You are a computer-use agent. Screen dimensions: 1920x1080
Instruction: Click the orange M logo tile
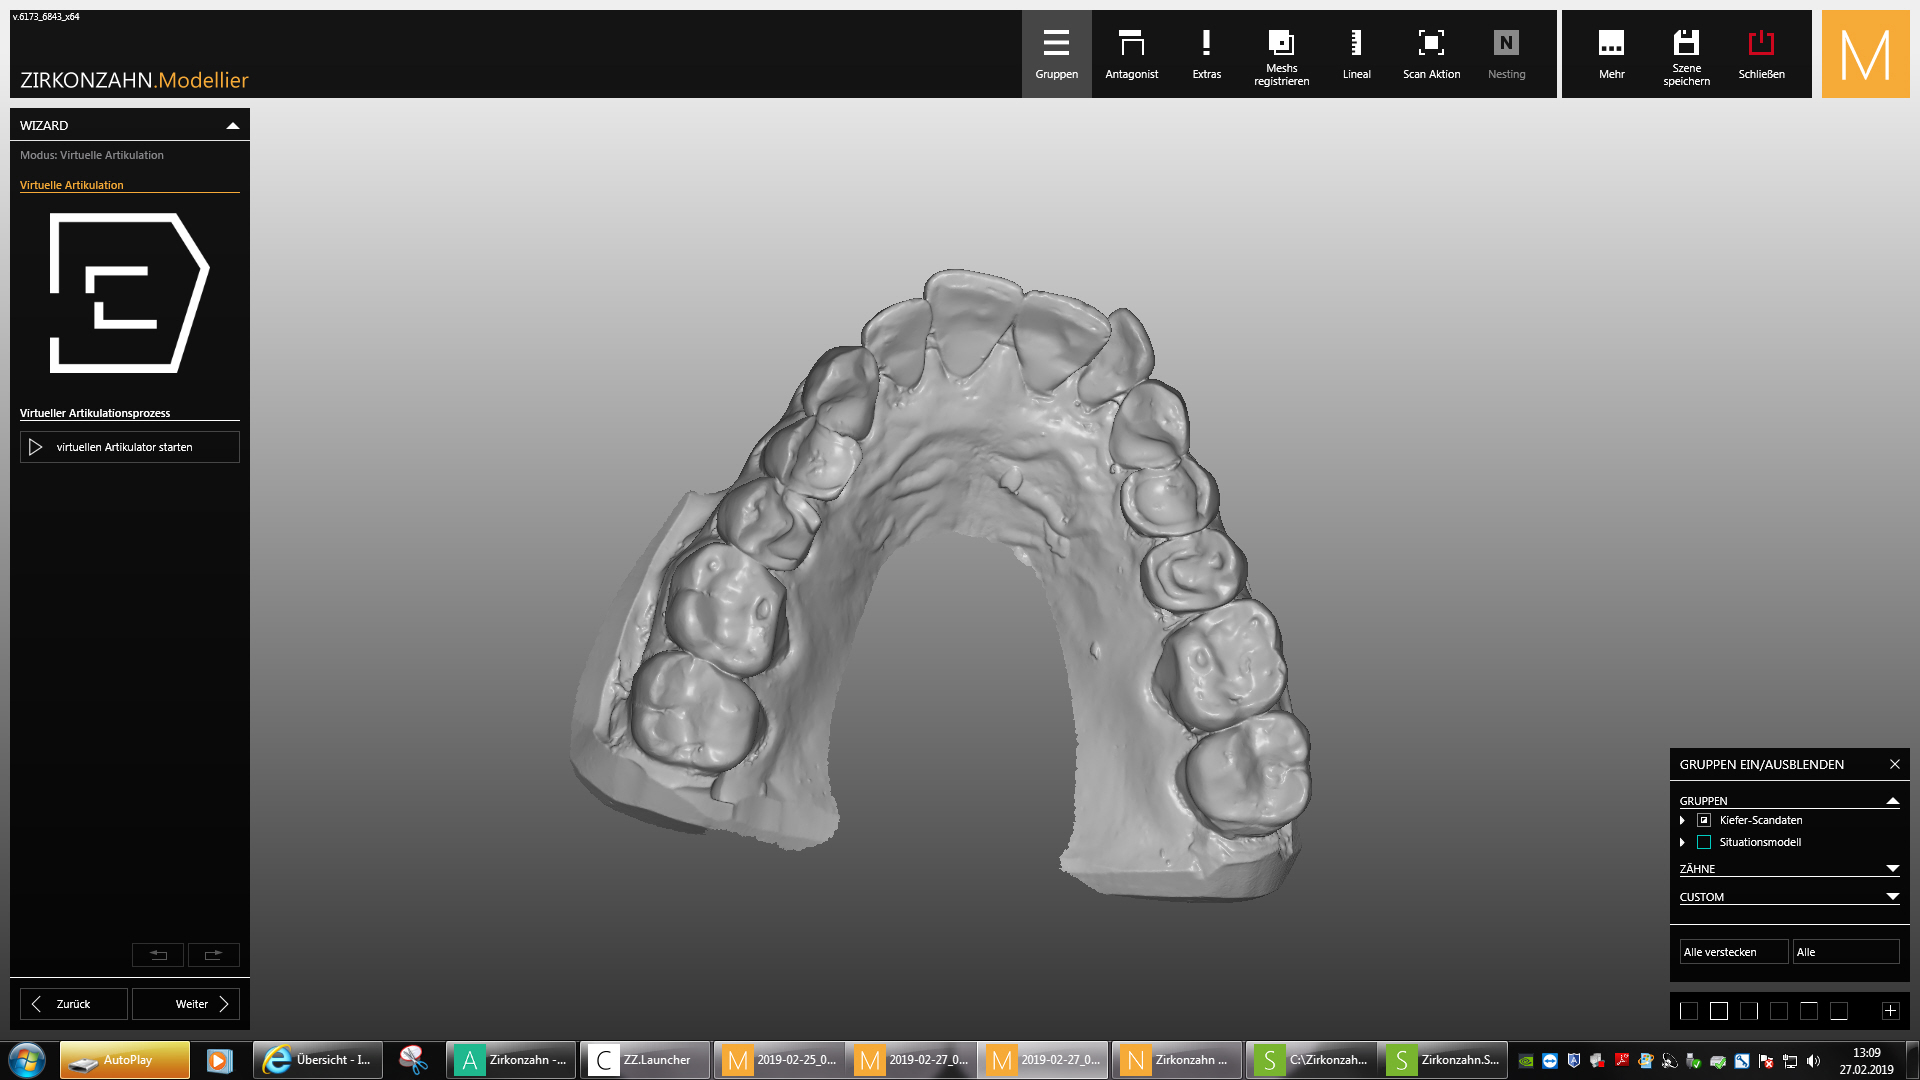tap(1865, 54)
